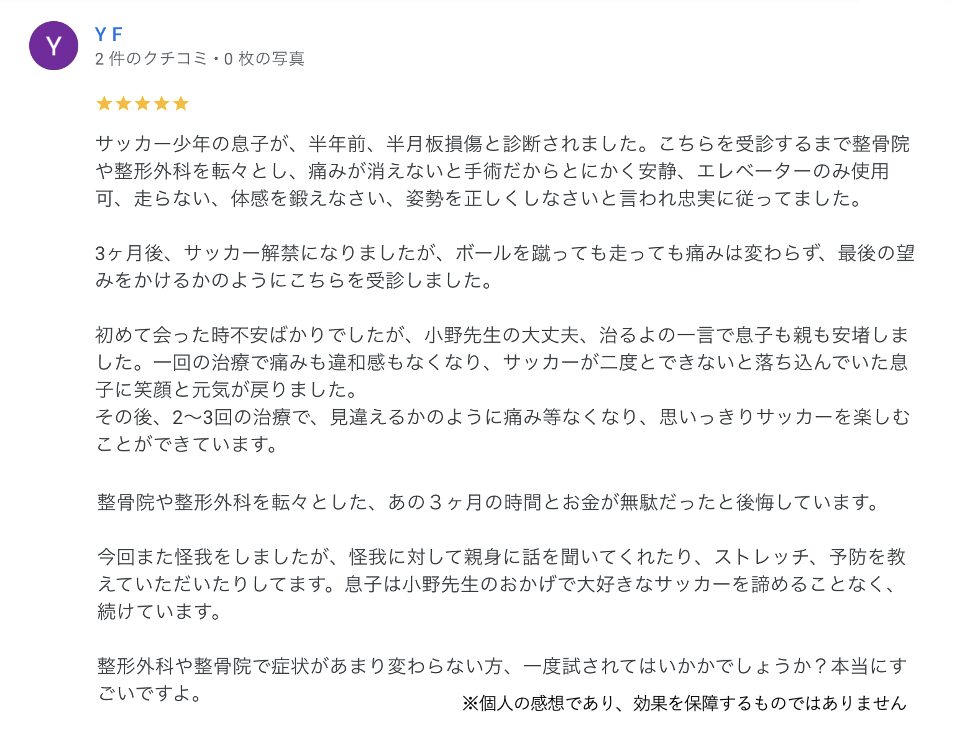The width and height of the screenshot is (956, 734).
Task: Click the paragraph starting "初めて会った時不安ばかり"
Action: pyautogui.click(x=502, y=362)
